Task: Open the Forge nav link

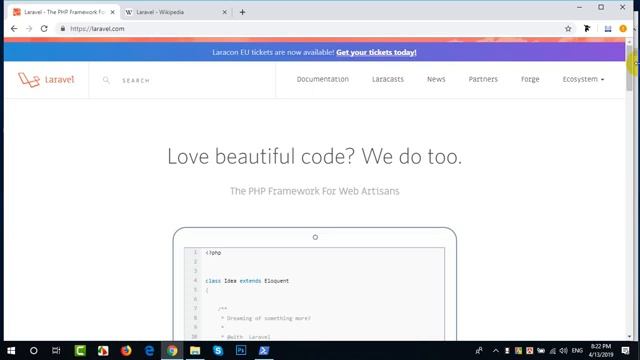Action: 530,79
